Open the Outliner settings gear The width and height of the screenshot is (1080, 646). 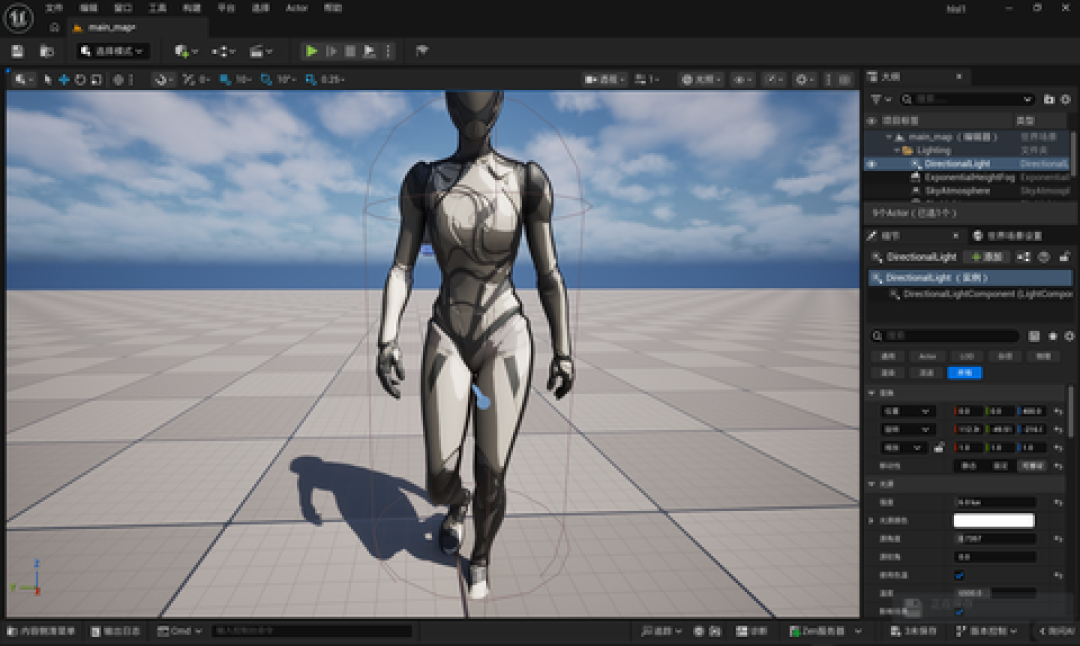[1066, 100]
